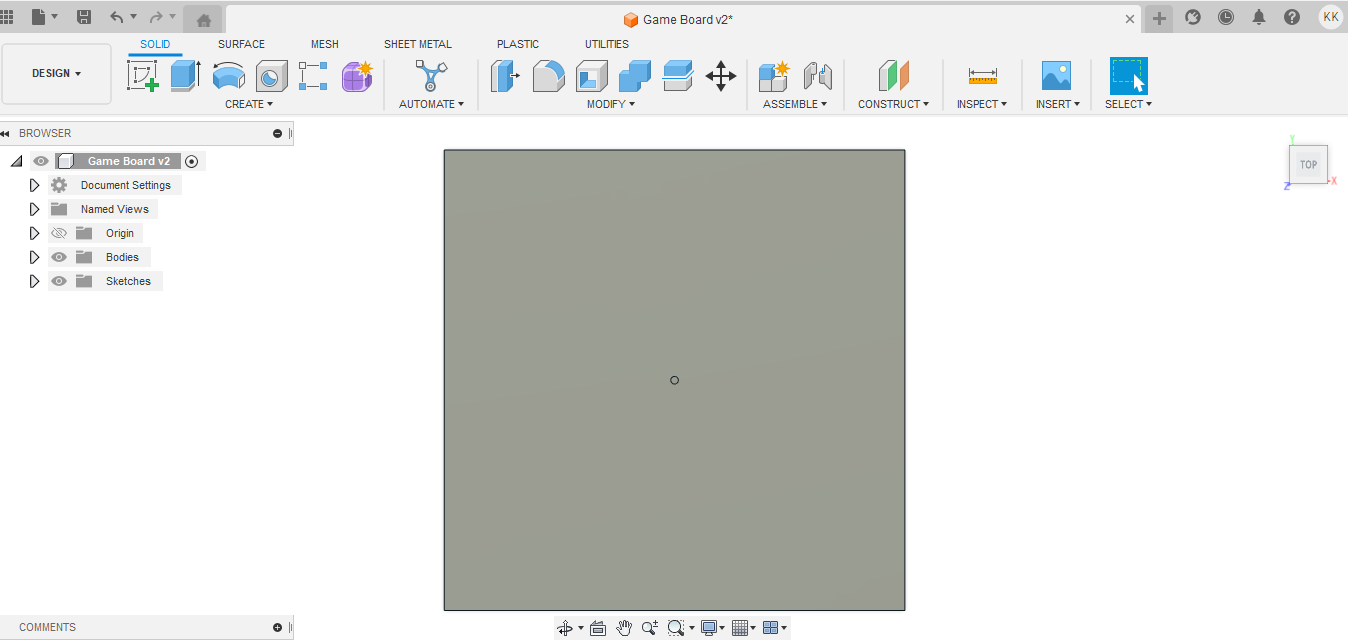Toggle visibility of Game Board v2 component

coord(41,161)
